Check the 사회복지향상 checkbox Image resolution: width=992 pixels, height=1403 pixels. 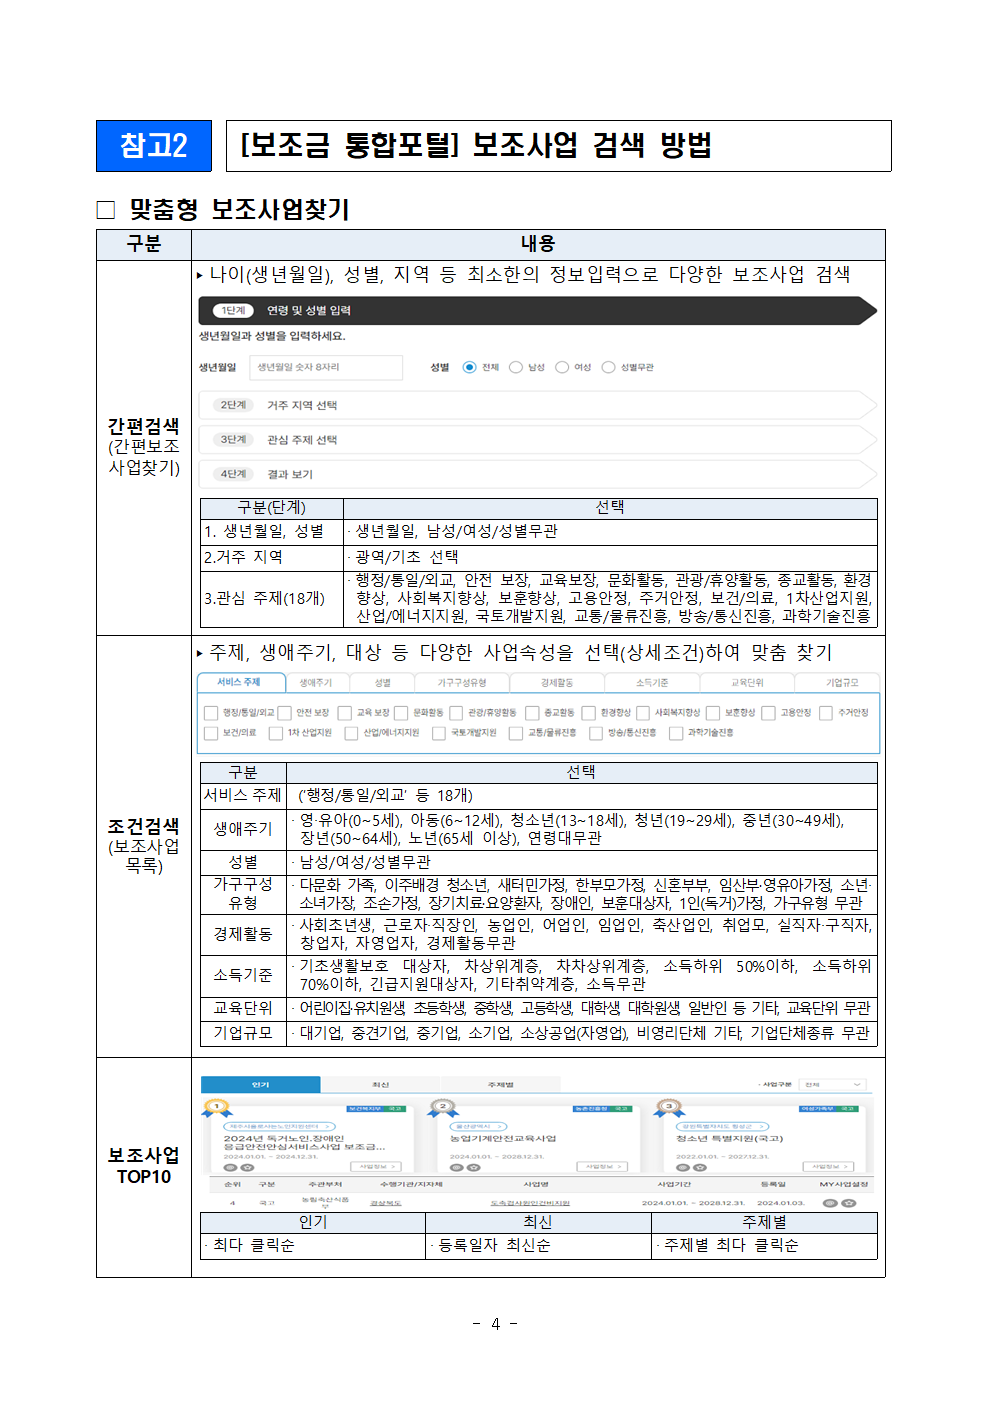click(x=643, y=713)
